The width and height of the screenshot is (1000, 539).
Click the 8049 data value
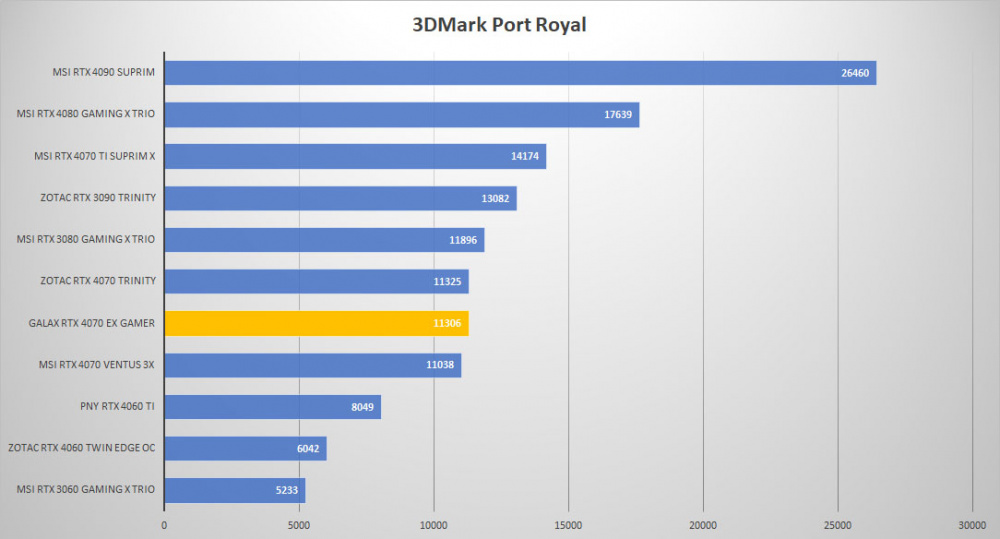362,407
